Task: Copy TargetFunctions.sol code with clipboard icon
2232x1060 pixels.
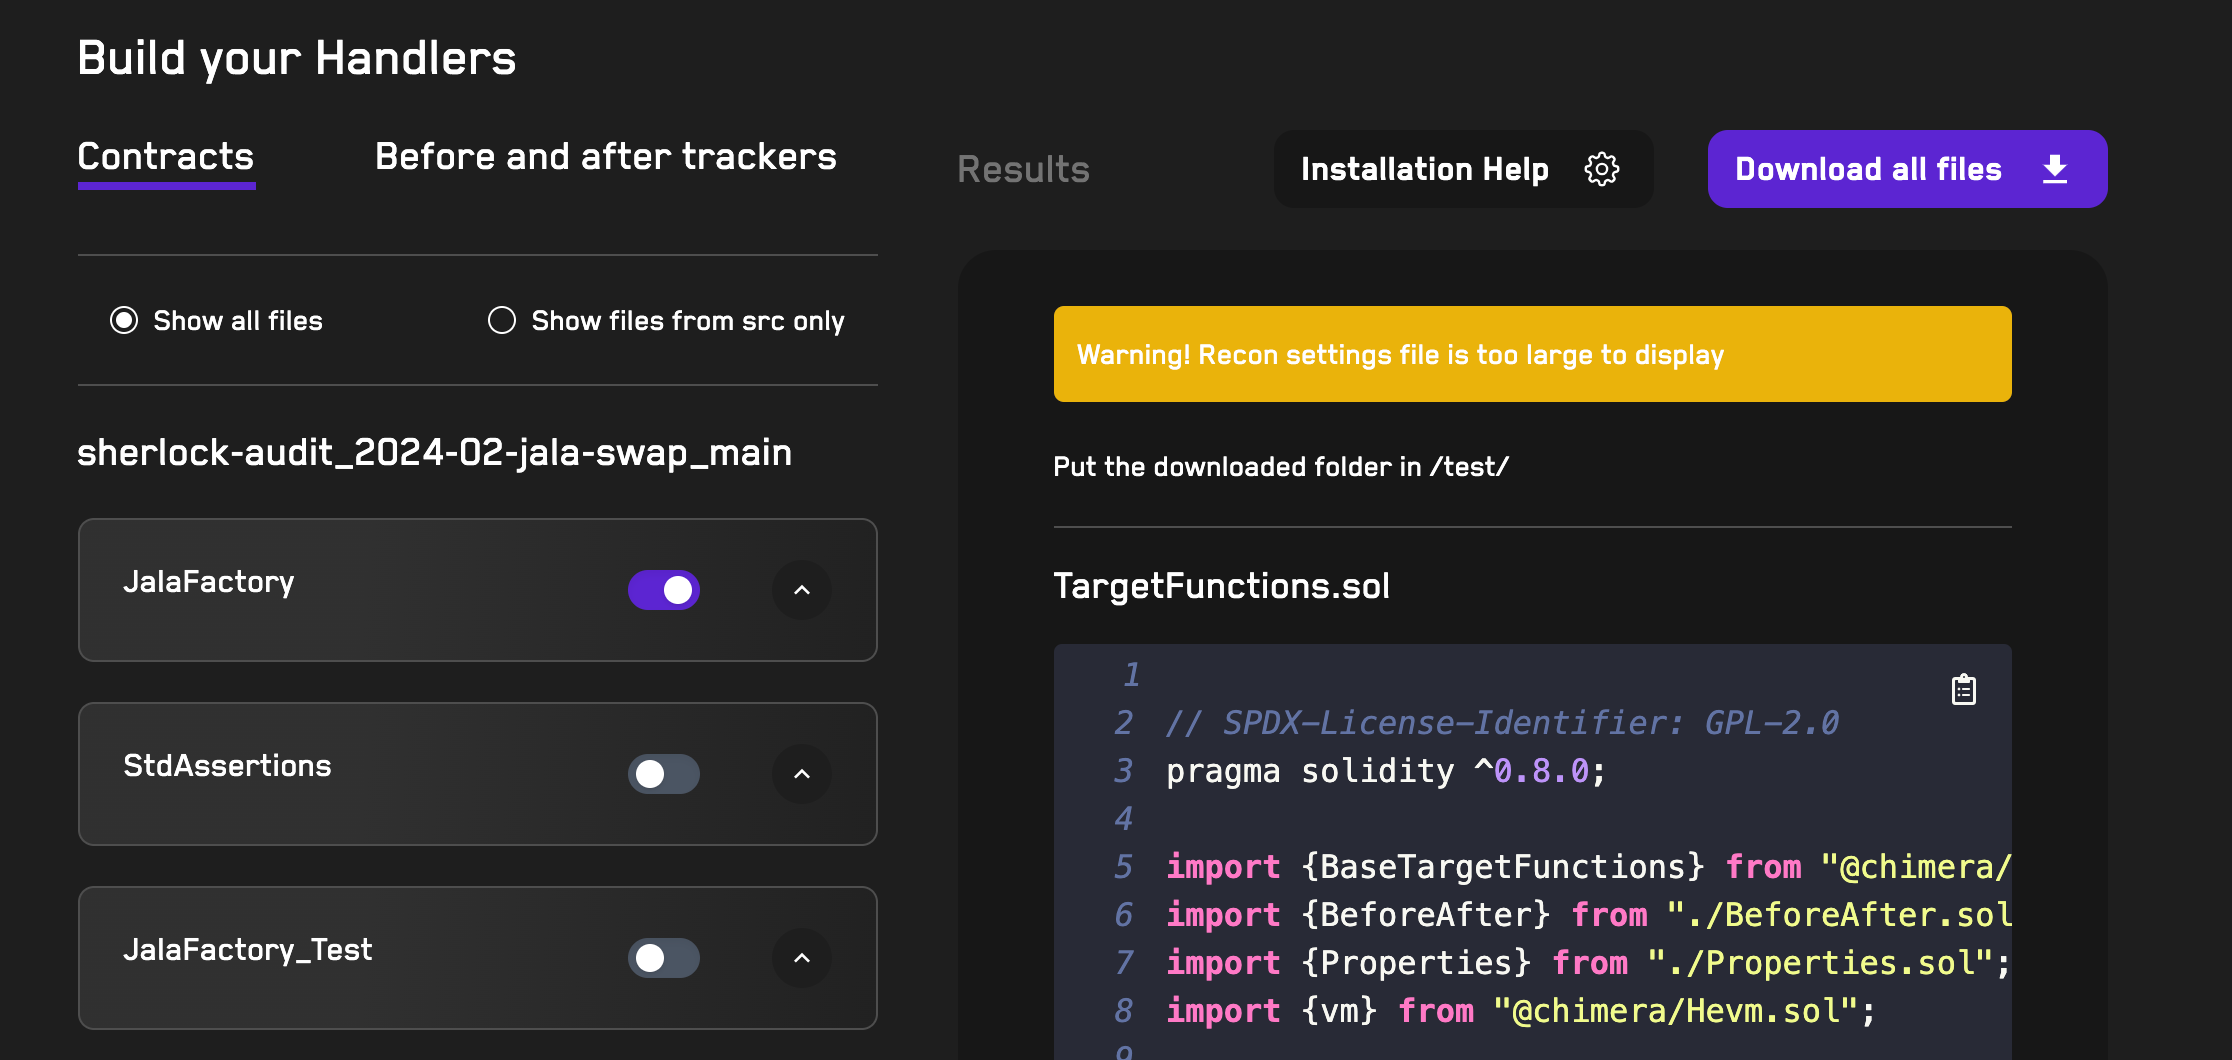Action: pyautogui.click(x=1963, y=690)
